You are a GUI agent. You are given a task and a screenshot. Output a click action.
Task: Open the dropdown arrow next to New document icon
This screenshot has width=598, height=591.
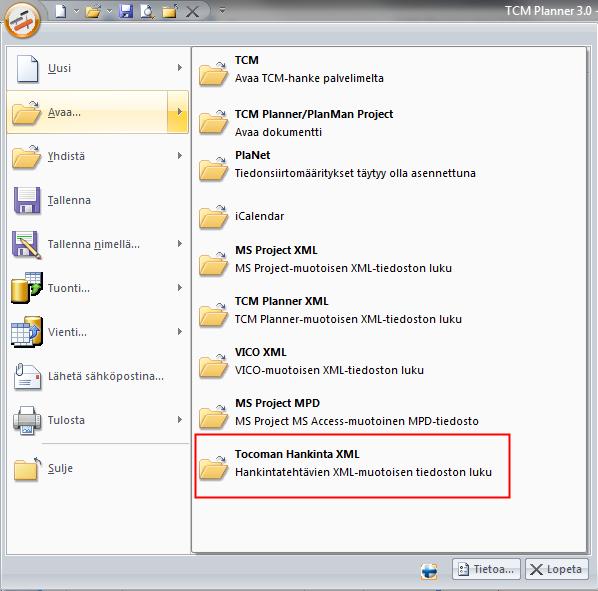76,11
